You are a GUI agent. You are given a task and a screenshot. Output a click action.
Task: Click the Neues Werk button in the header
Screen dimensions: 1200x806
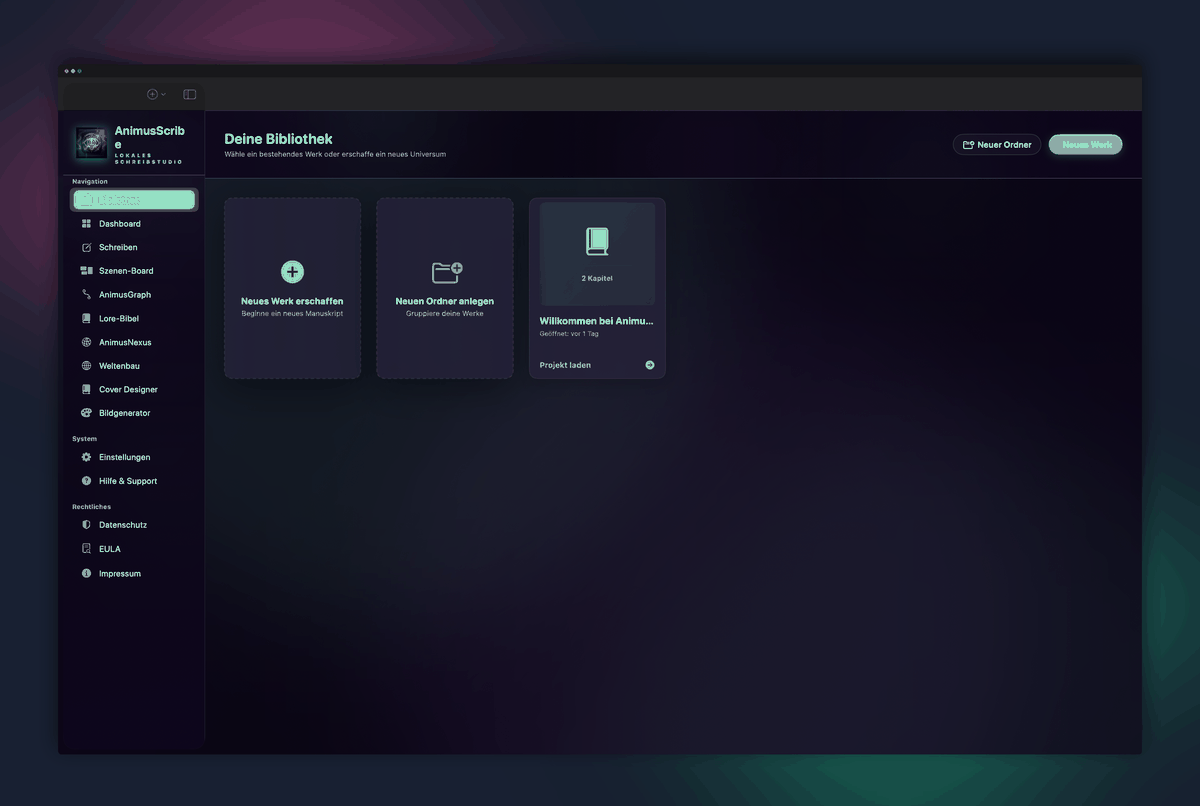[1086, 145]
